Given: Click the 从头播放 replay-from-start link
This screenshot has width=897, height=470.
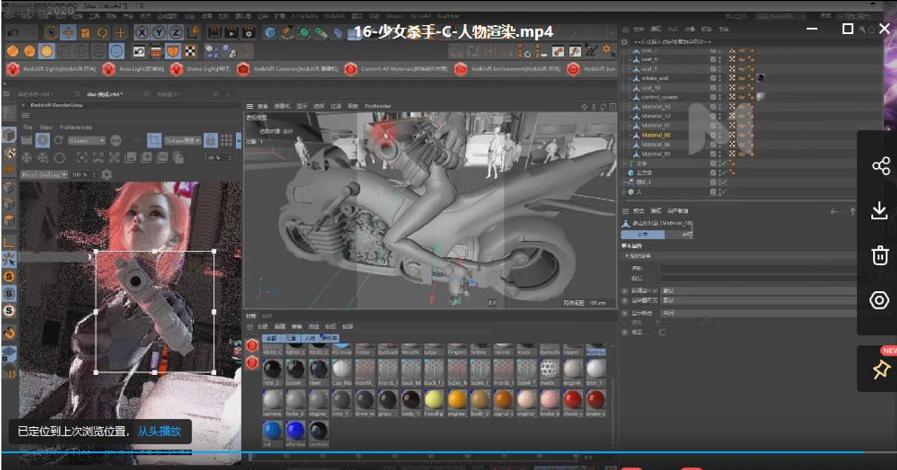Looking at the screenshot, I should pyautogui.click(x=159, y=431).
